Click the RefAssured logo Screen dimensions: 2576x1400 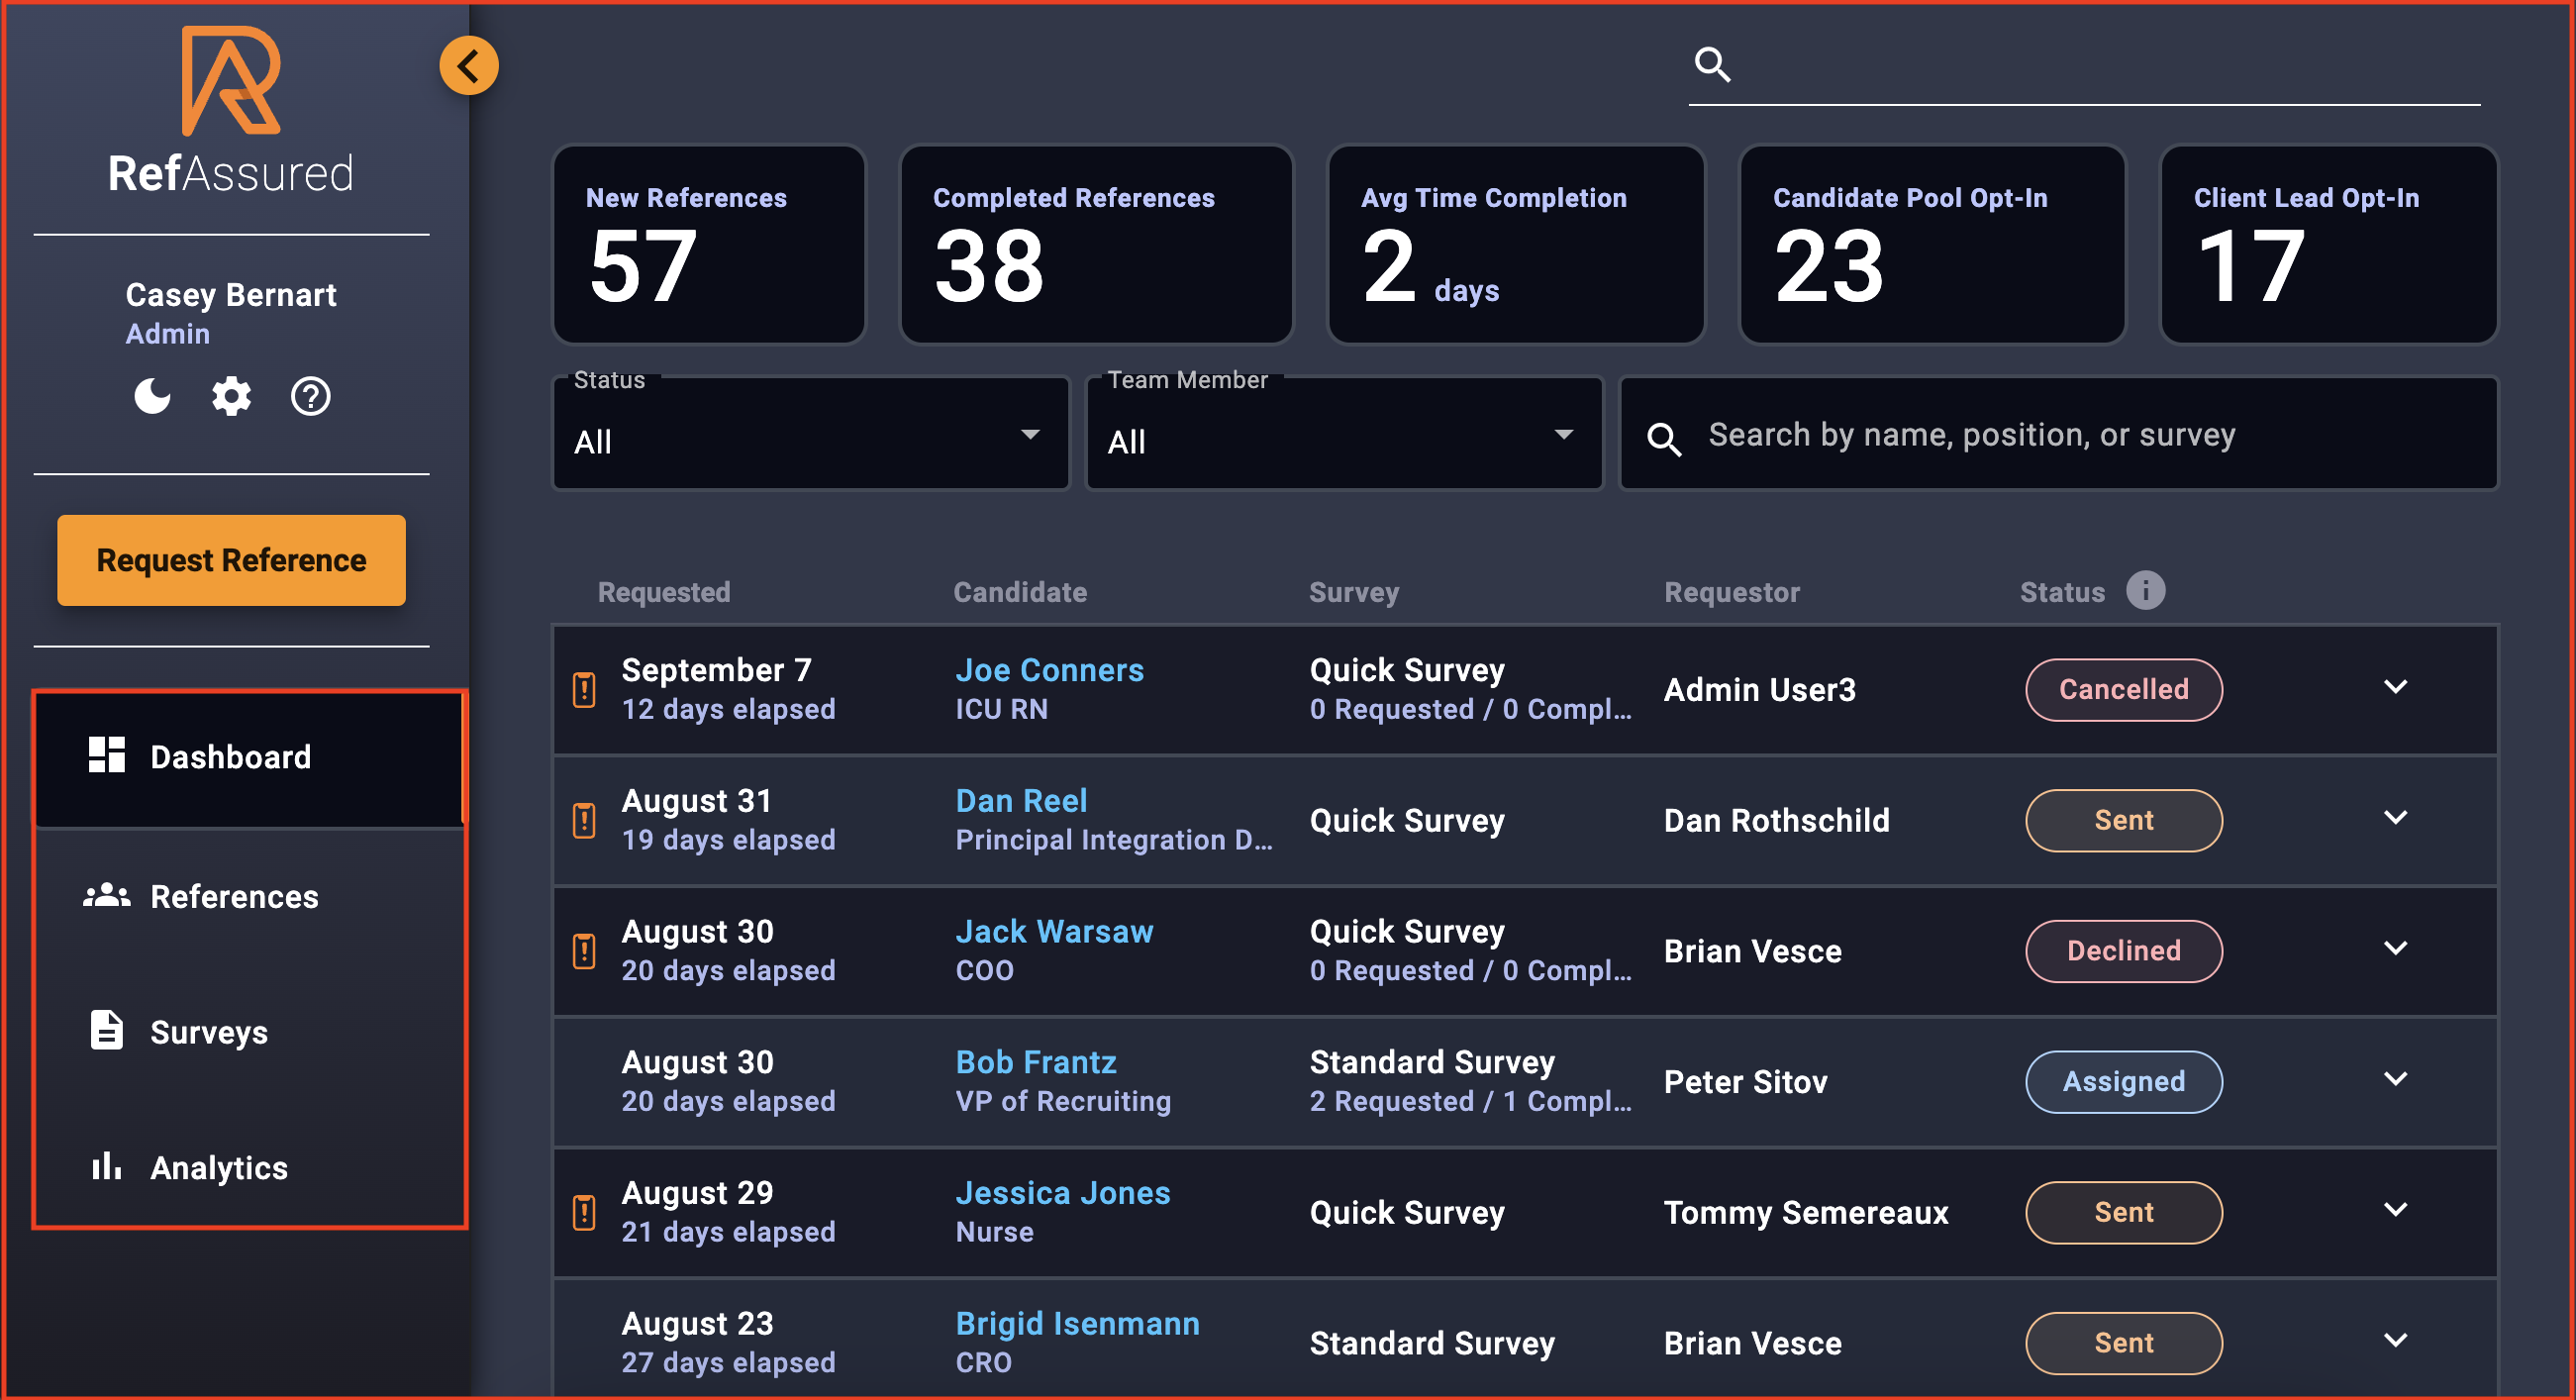coord(231,110)
